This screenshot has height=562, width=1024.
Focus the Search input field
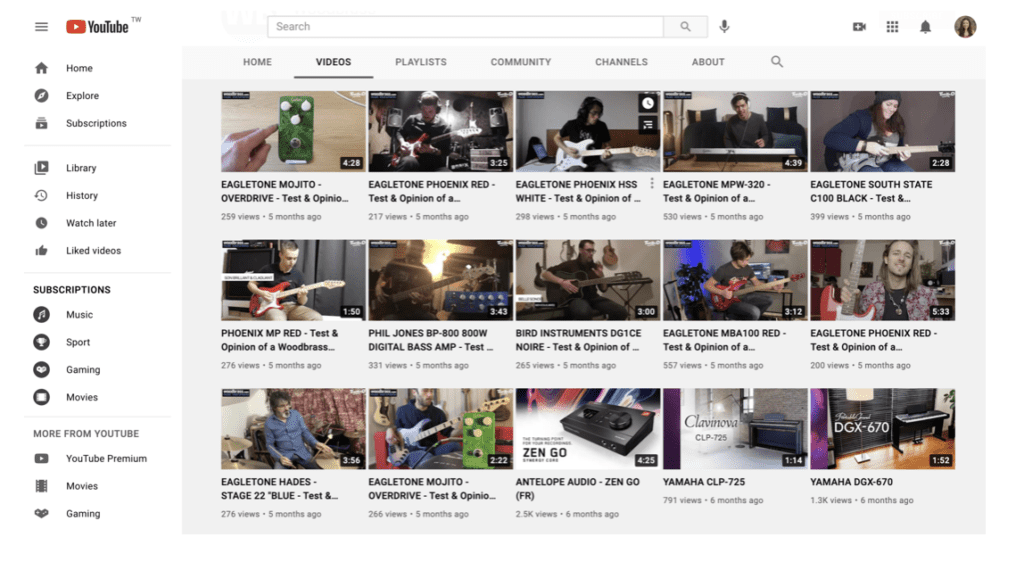pos(466,27)
